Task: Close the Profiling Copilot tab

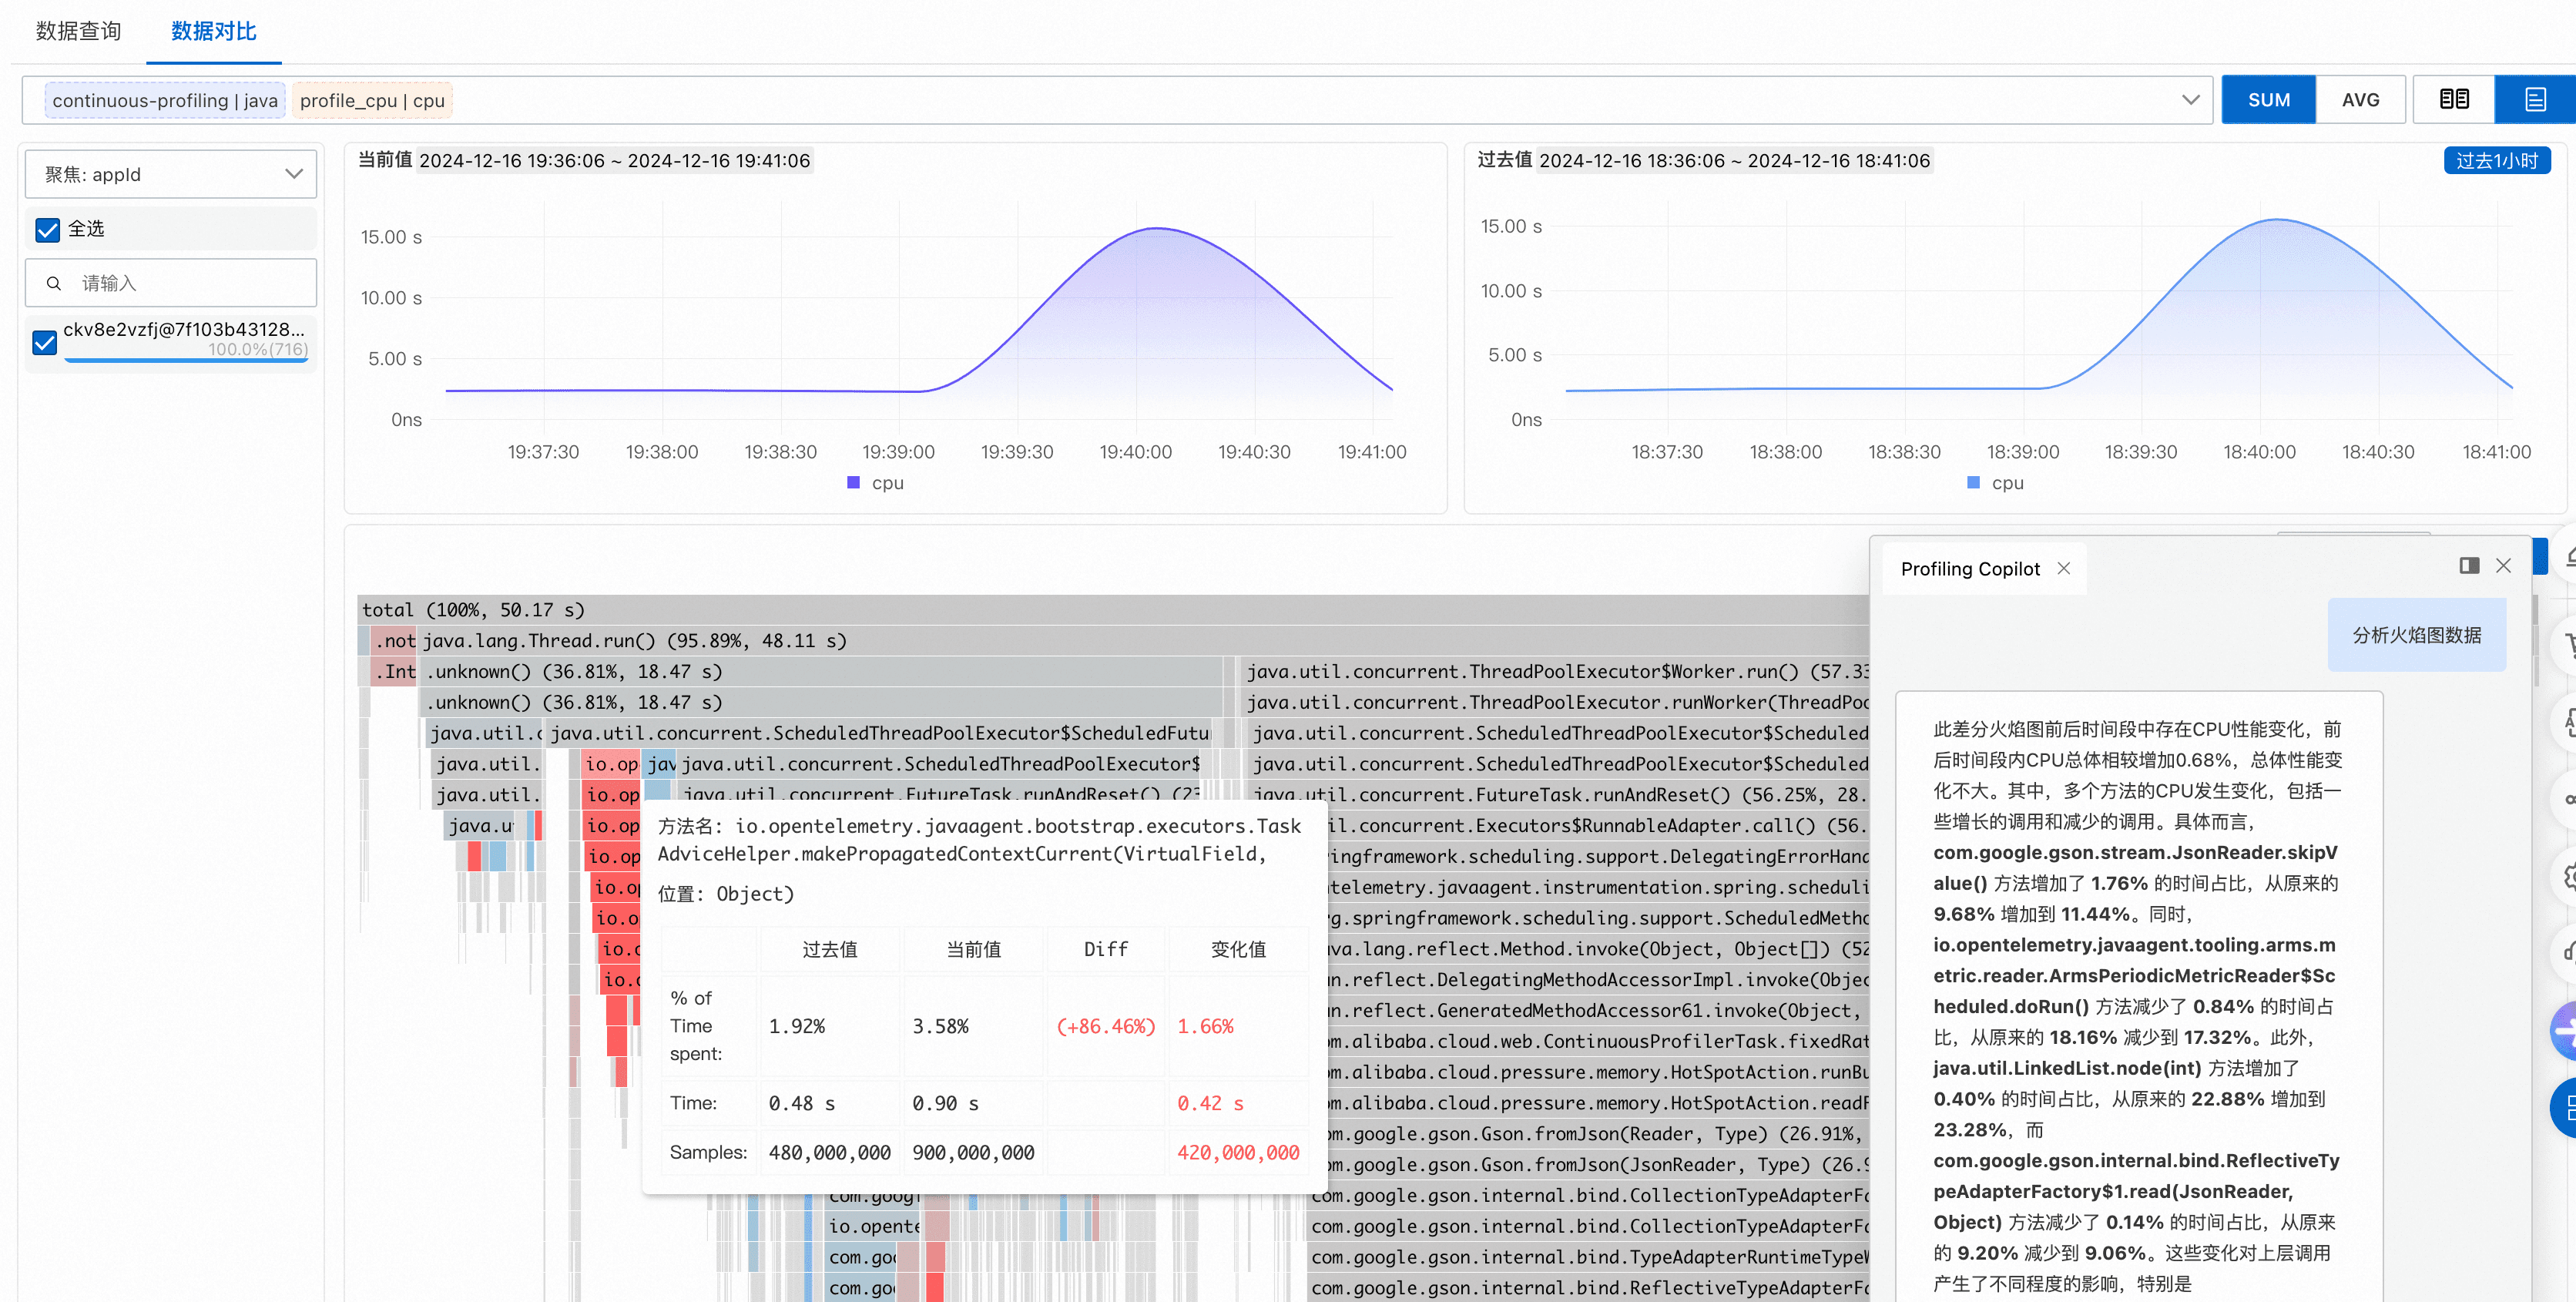Action: 2064,568
